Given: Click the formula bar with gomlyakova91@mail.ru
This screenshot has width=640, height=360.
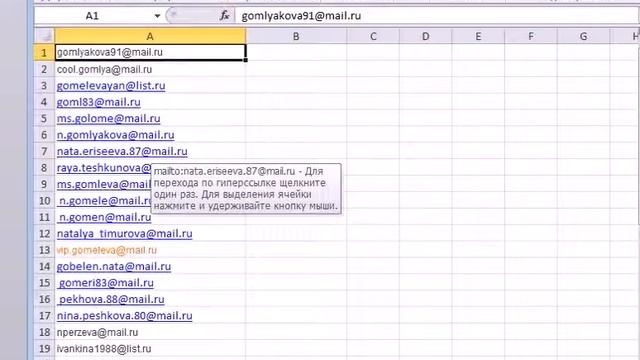Looking at the screenshot, I should (x=437, y=16).
